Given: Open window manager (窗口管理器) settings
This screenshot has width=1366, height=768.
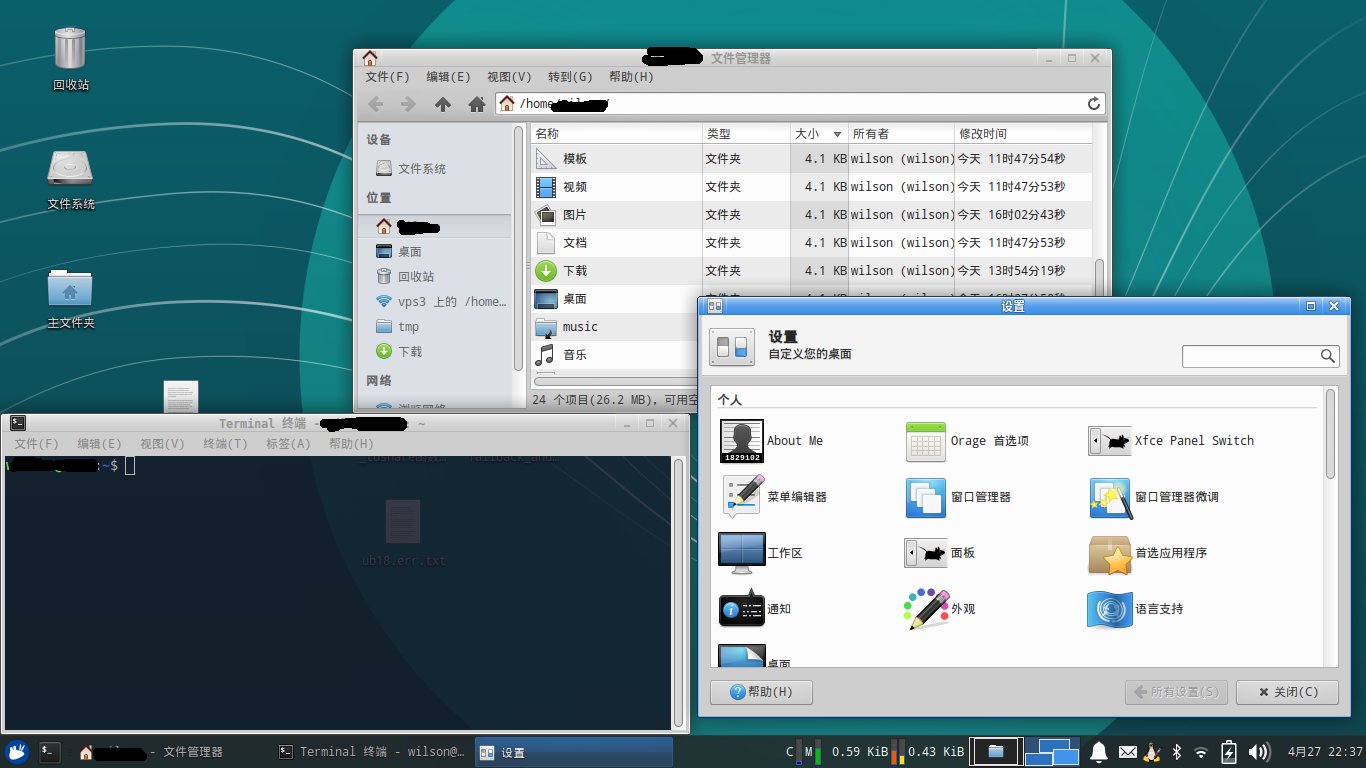Looking at the screenshot, I should pyautogui.click(x=925, y=497).
